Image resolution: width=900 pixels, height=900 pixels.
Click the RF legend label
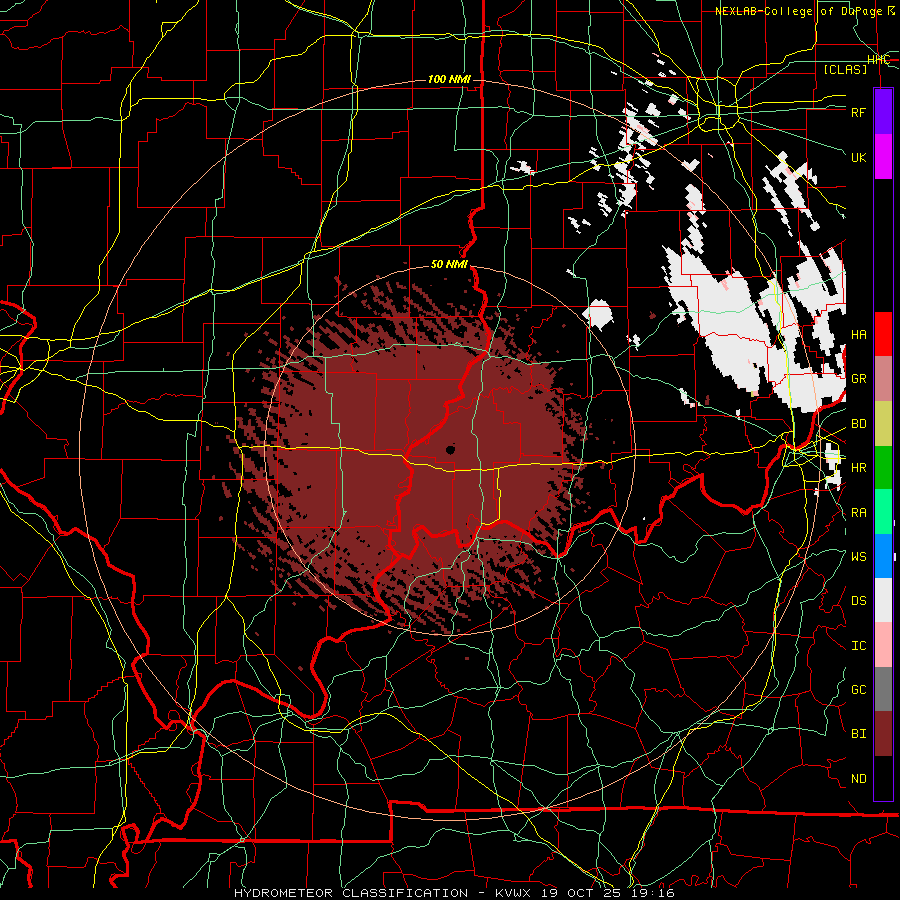click(x=859, y=112)
